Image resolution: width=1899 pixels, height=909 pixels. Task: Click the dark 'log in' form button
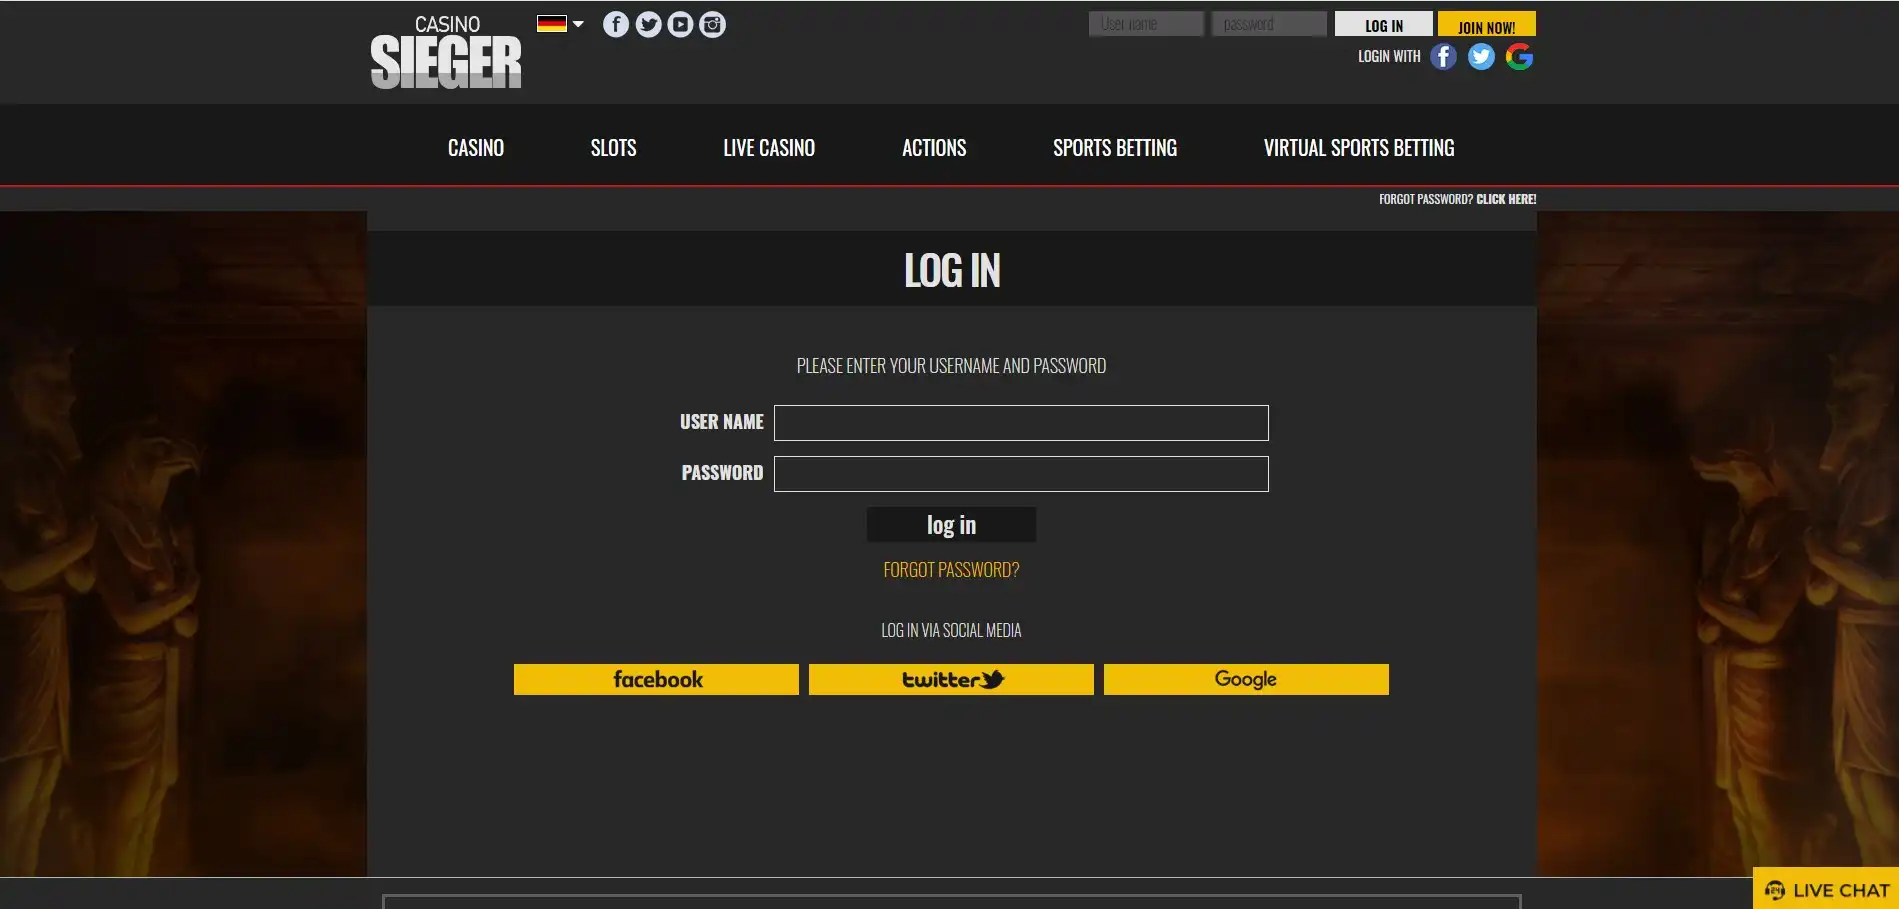point(951,525)
